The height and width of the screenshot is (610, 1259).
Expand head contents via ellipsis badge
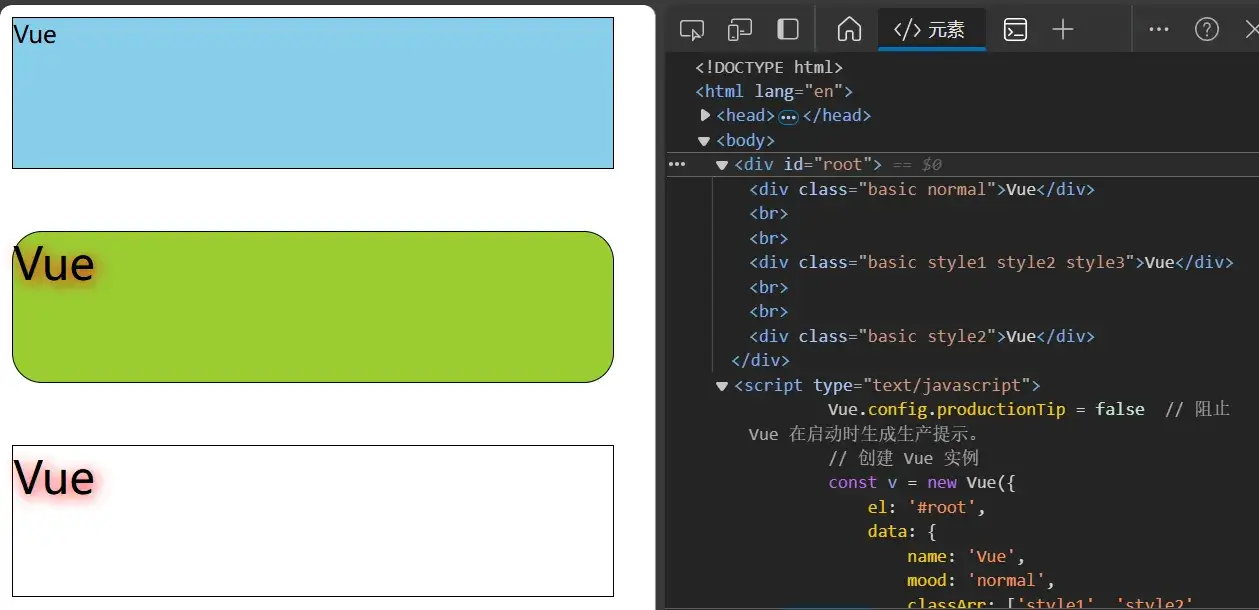coord(788,117)
